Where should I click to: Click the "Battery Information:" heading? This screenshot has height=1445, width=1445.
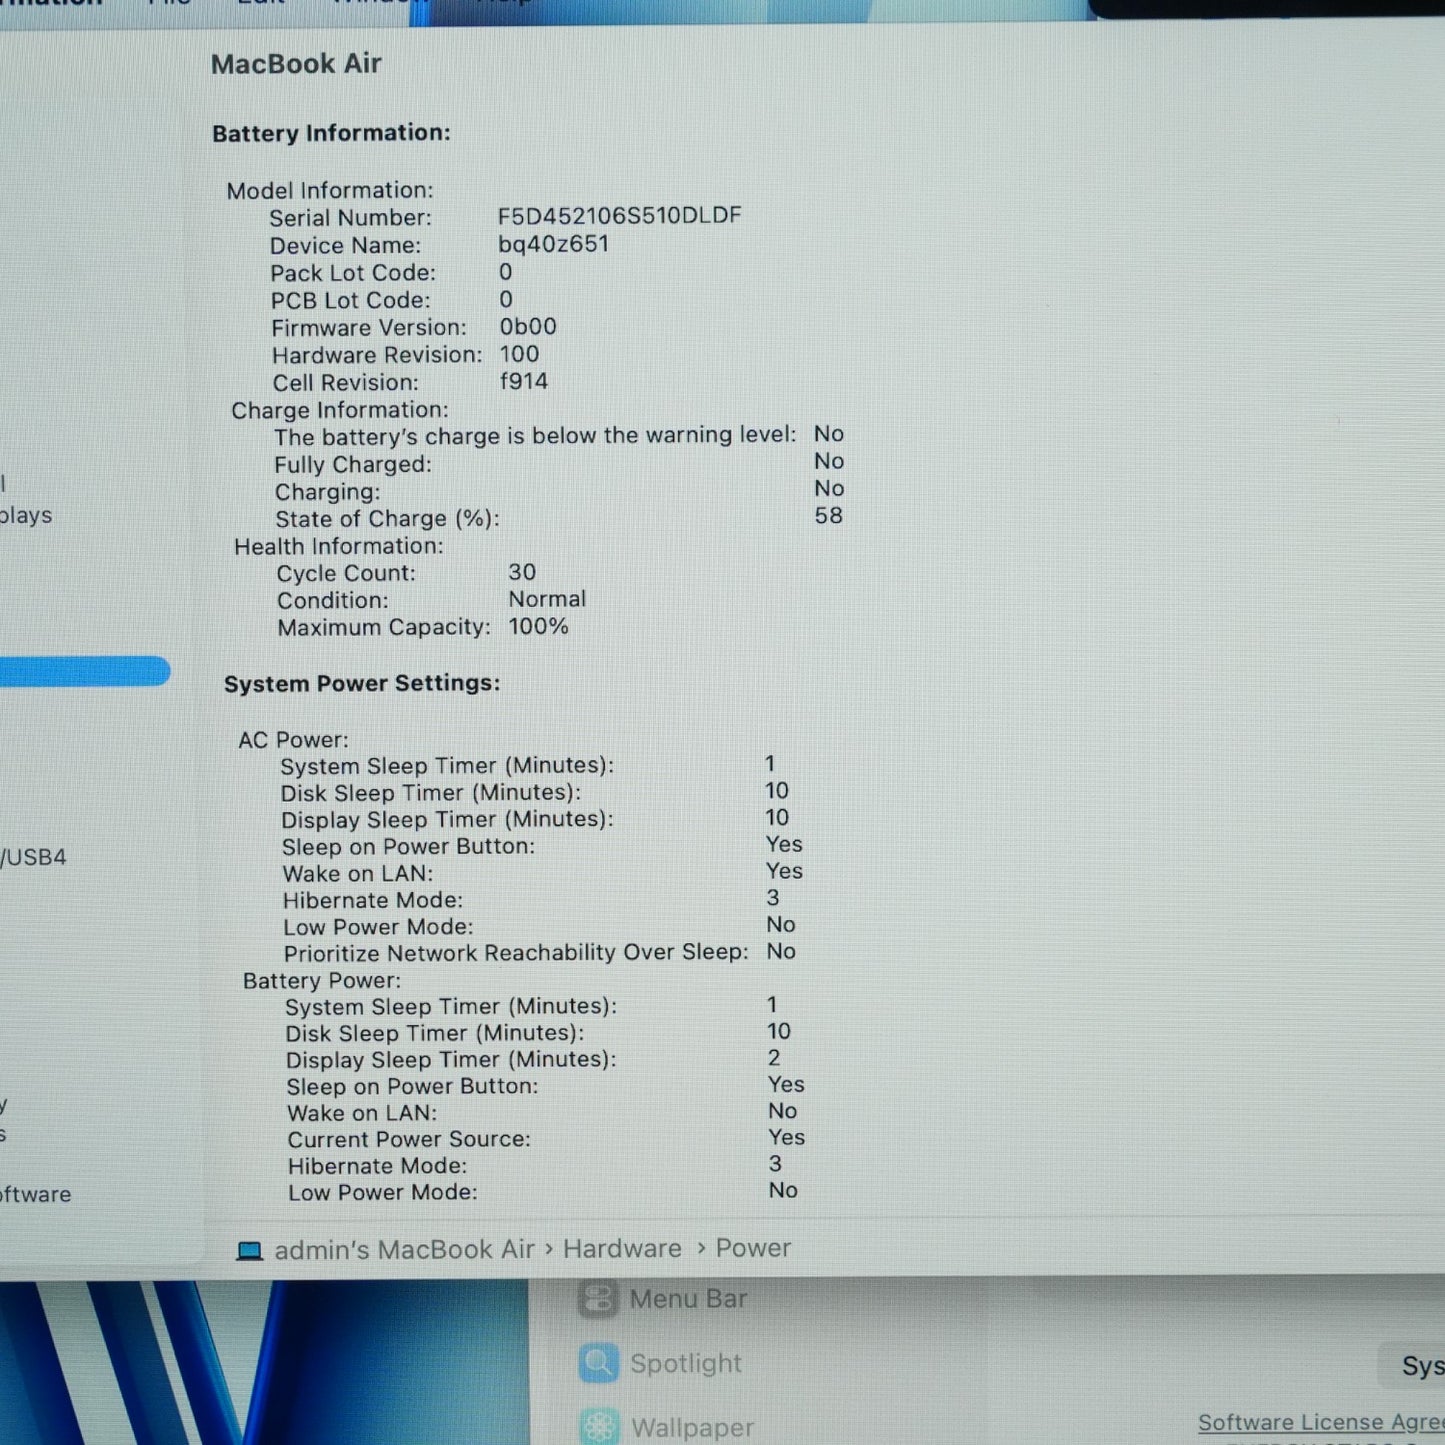coord(331,133)
